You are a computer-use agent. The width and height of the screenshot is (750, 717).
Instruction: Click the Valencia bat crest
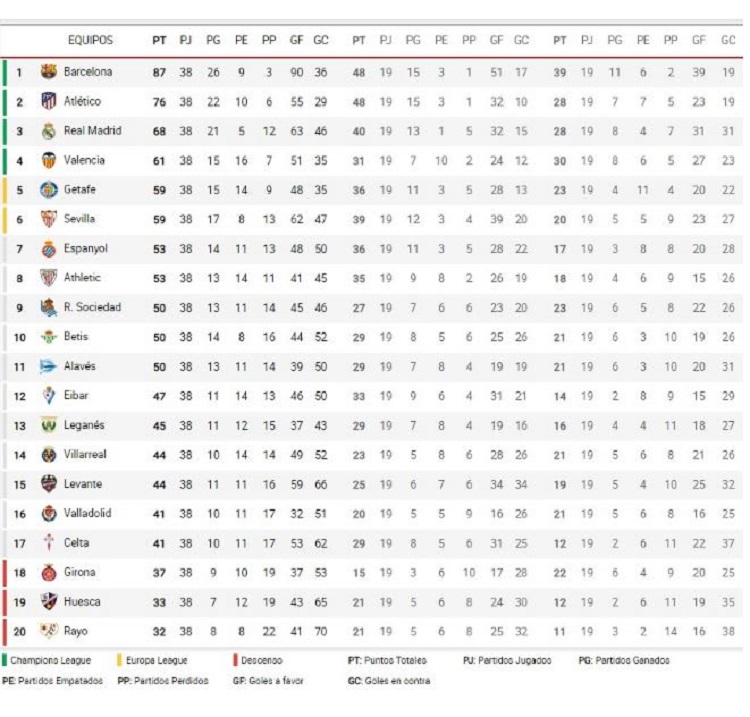(x=48, y=160)
